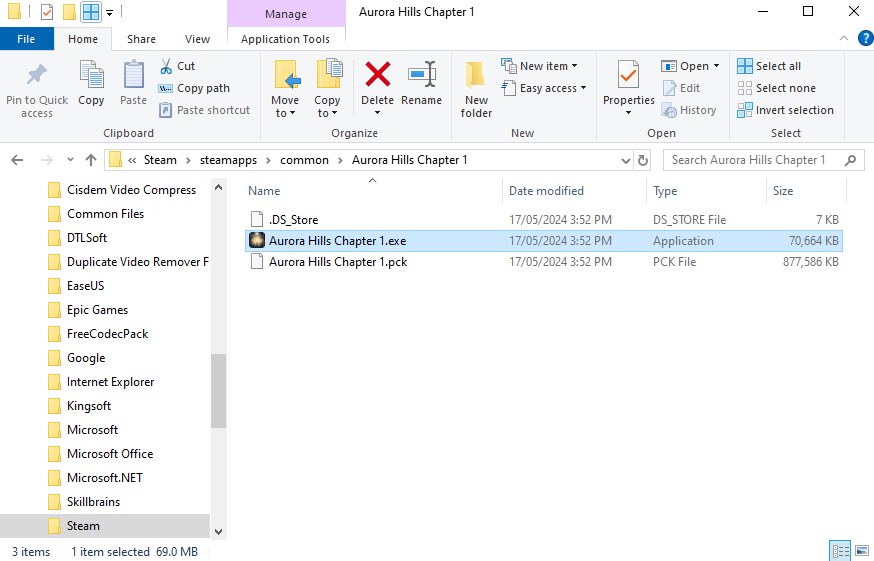
Task: Click Invert selection
Action: click(x=785, y=110)
